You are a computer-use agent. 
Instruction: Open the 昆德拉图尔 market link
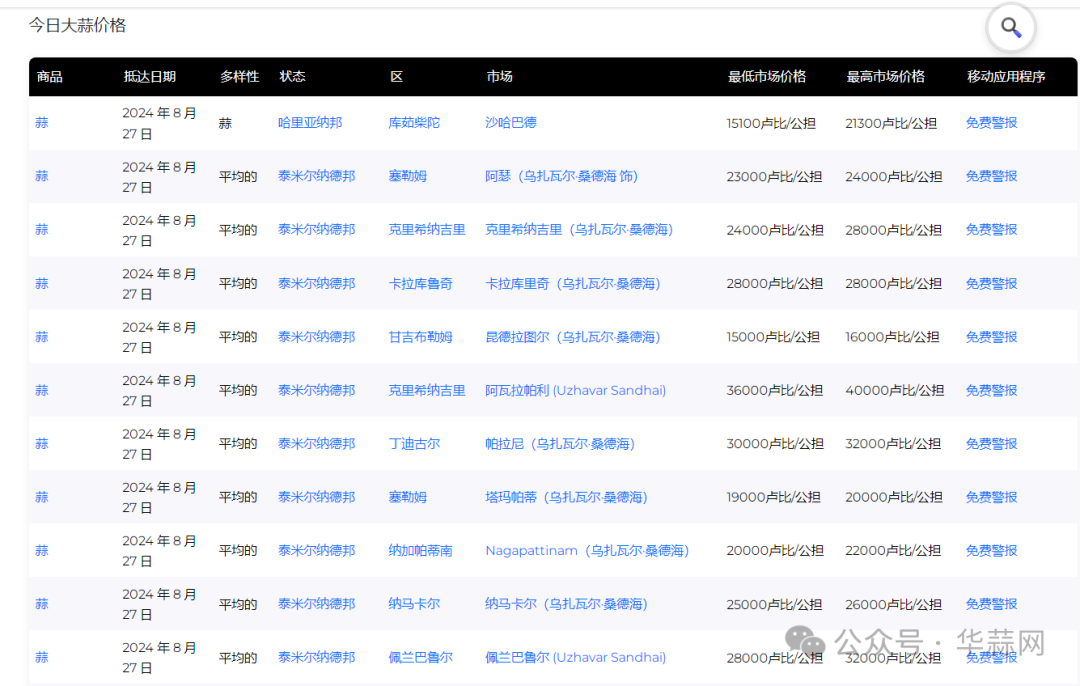[x=573, y=337]
